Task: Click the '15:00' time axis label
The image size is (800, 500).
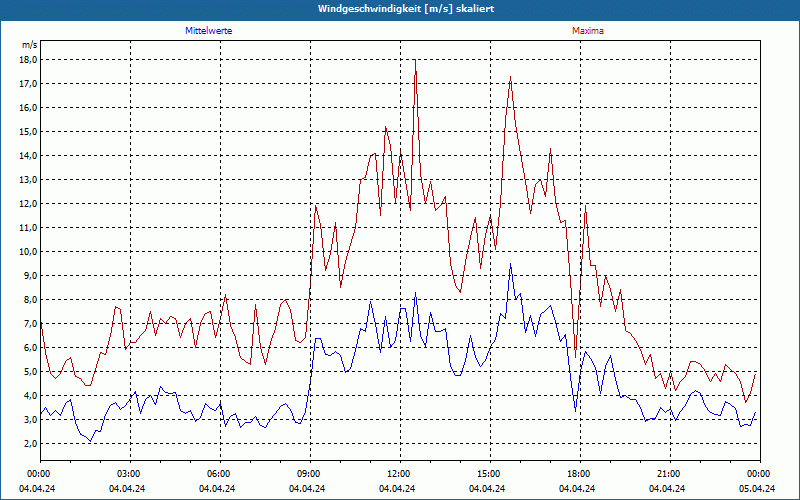Action: (x=490, y=474)
